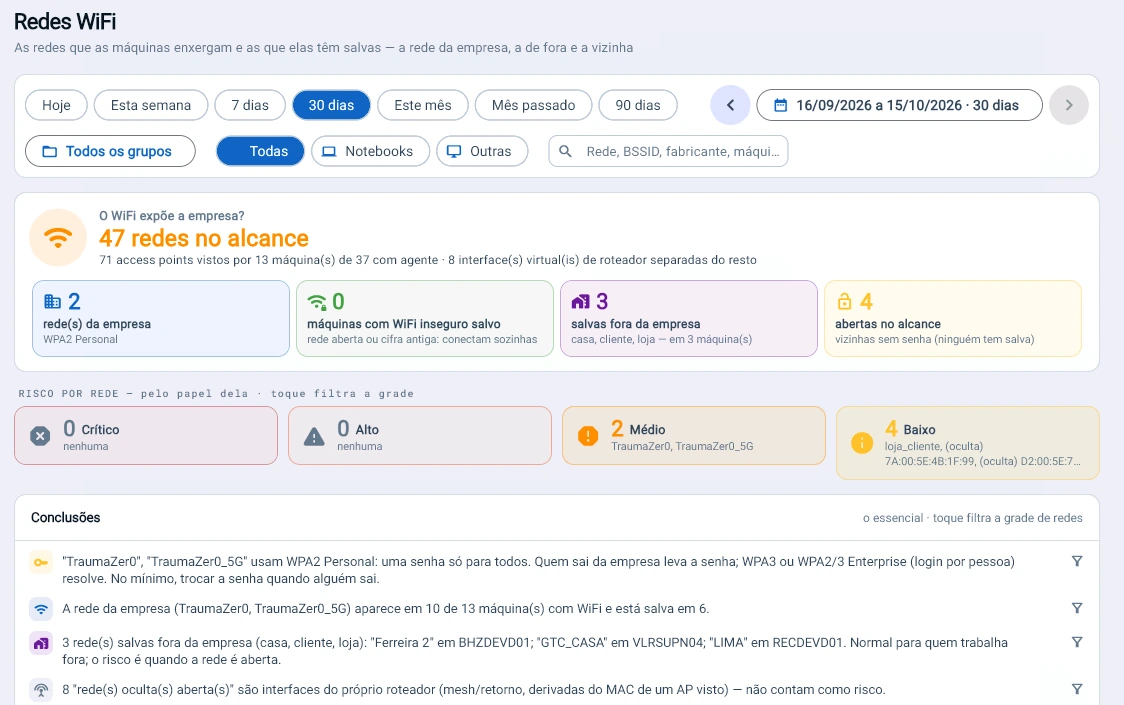The height and width of the screenshot is (705, 1124).
Task: Click the Redes WiFi page title
Action: (x=65, y=22)
